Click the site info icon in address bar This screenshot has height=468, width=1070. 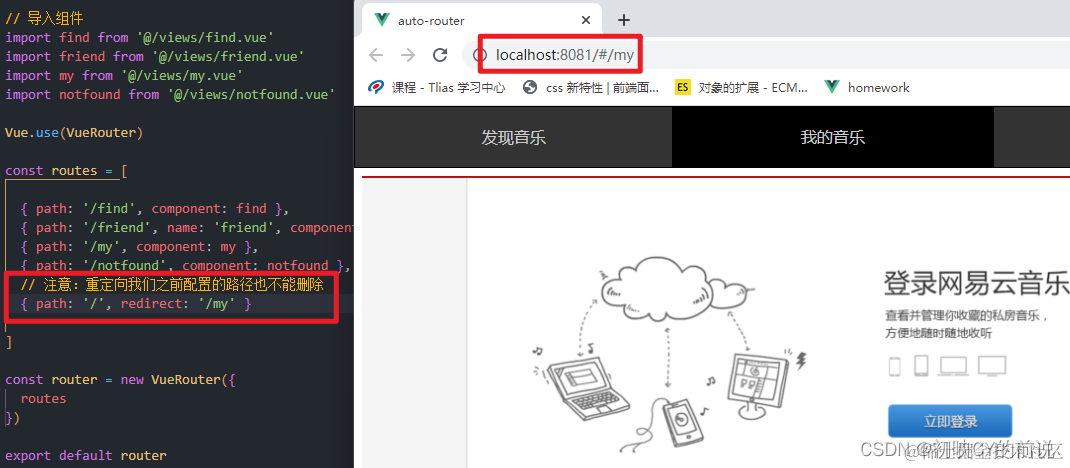pos(480,55)
